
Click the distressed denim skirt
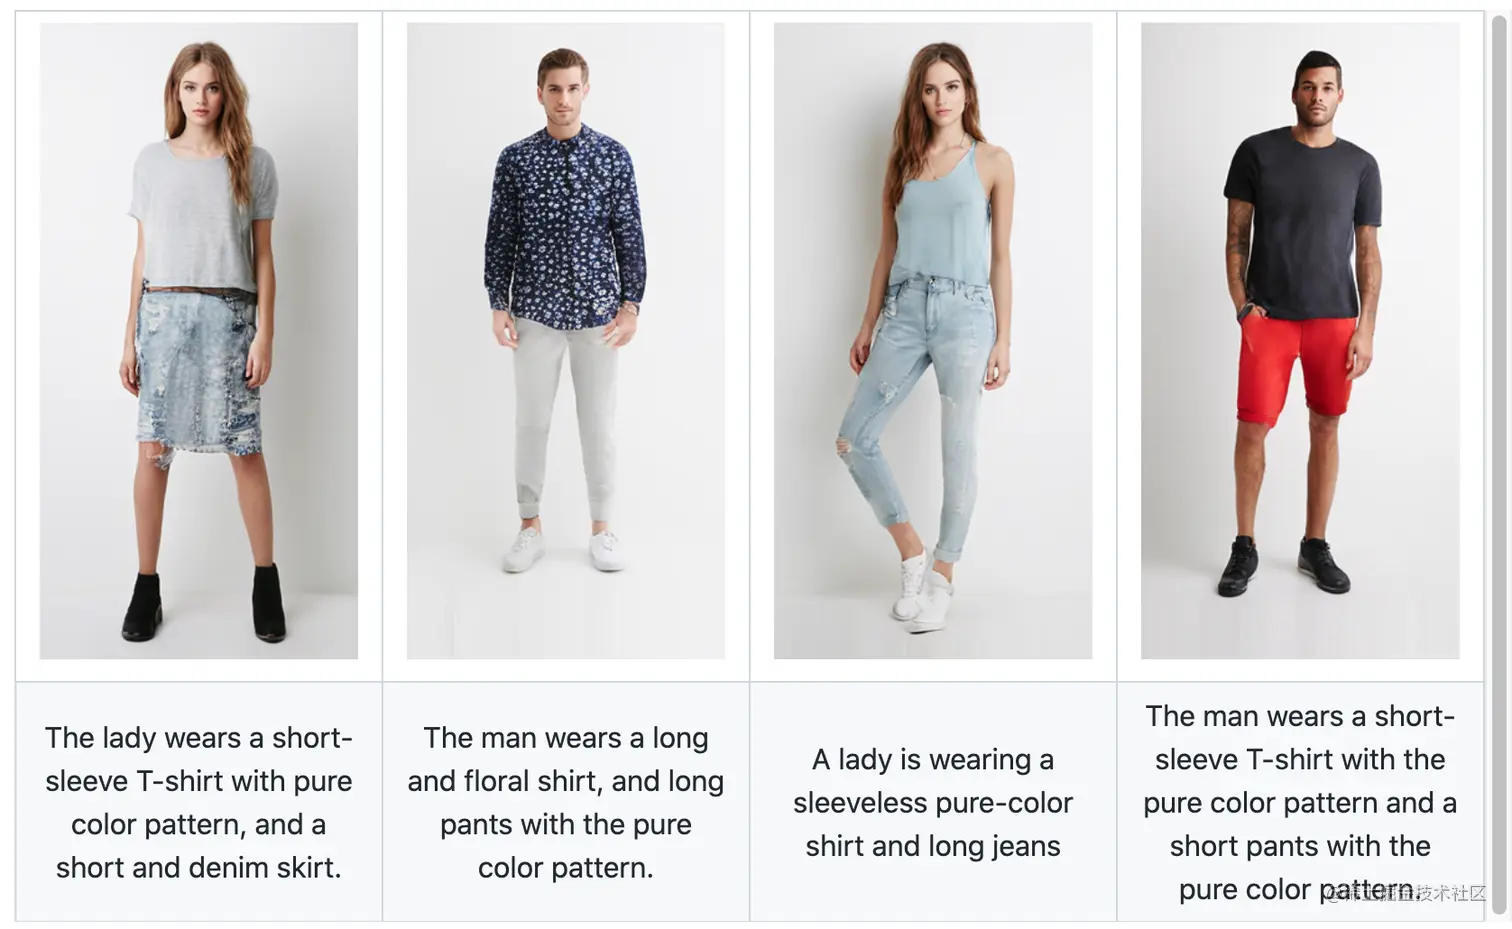click(197, 372)
